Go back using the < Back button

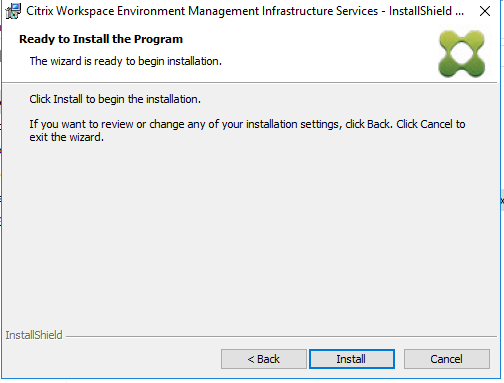pos(264,359)
